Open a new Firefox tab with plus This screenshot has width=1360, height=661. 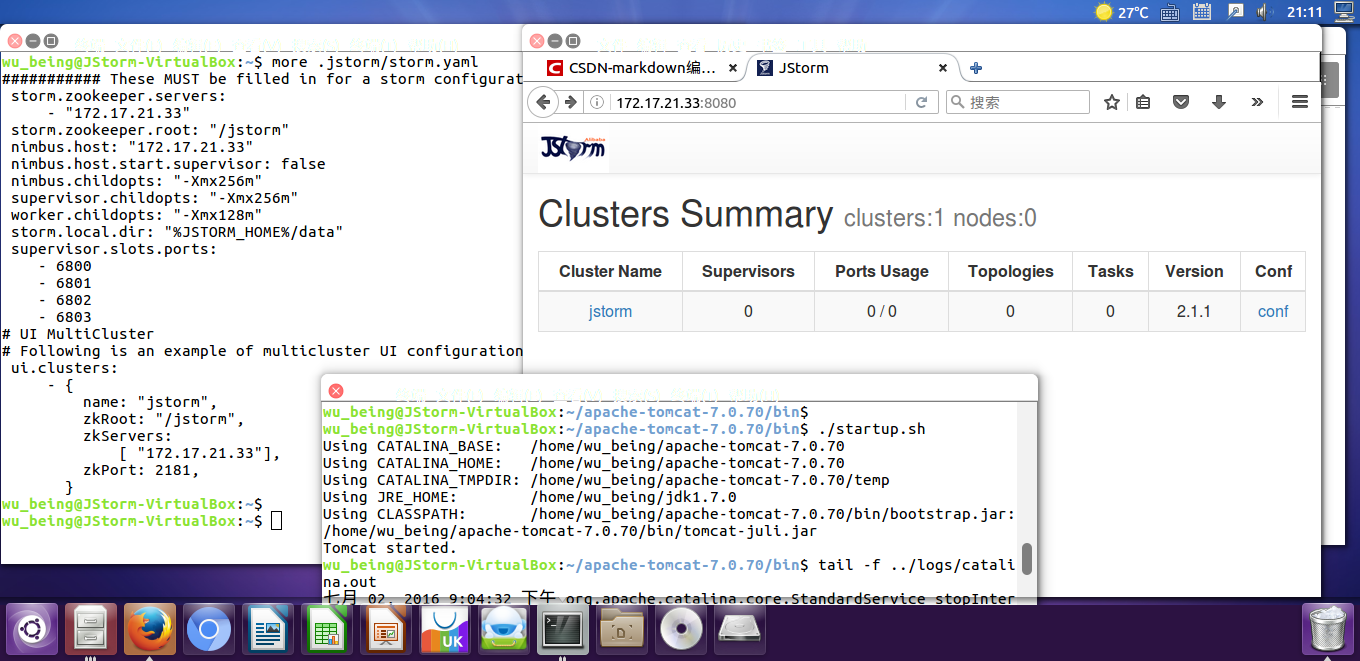(976, 68)
